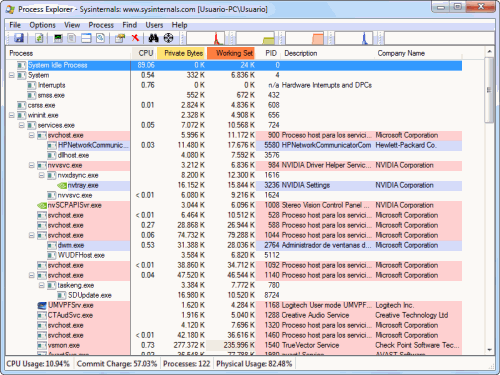
Task: Sort by the PID column header
Action: pyautogui.click(x=269, y=53)
